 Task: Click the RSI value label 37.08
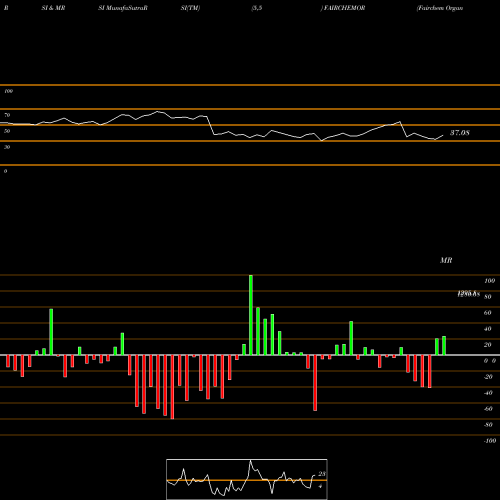click(x=460, y=133)
